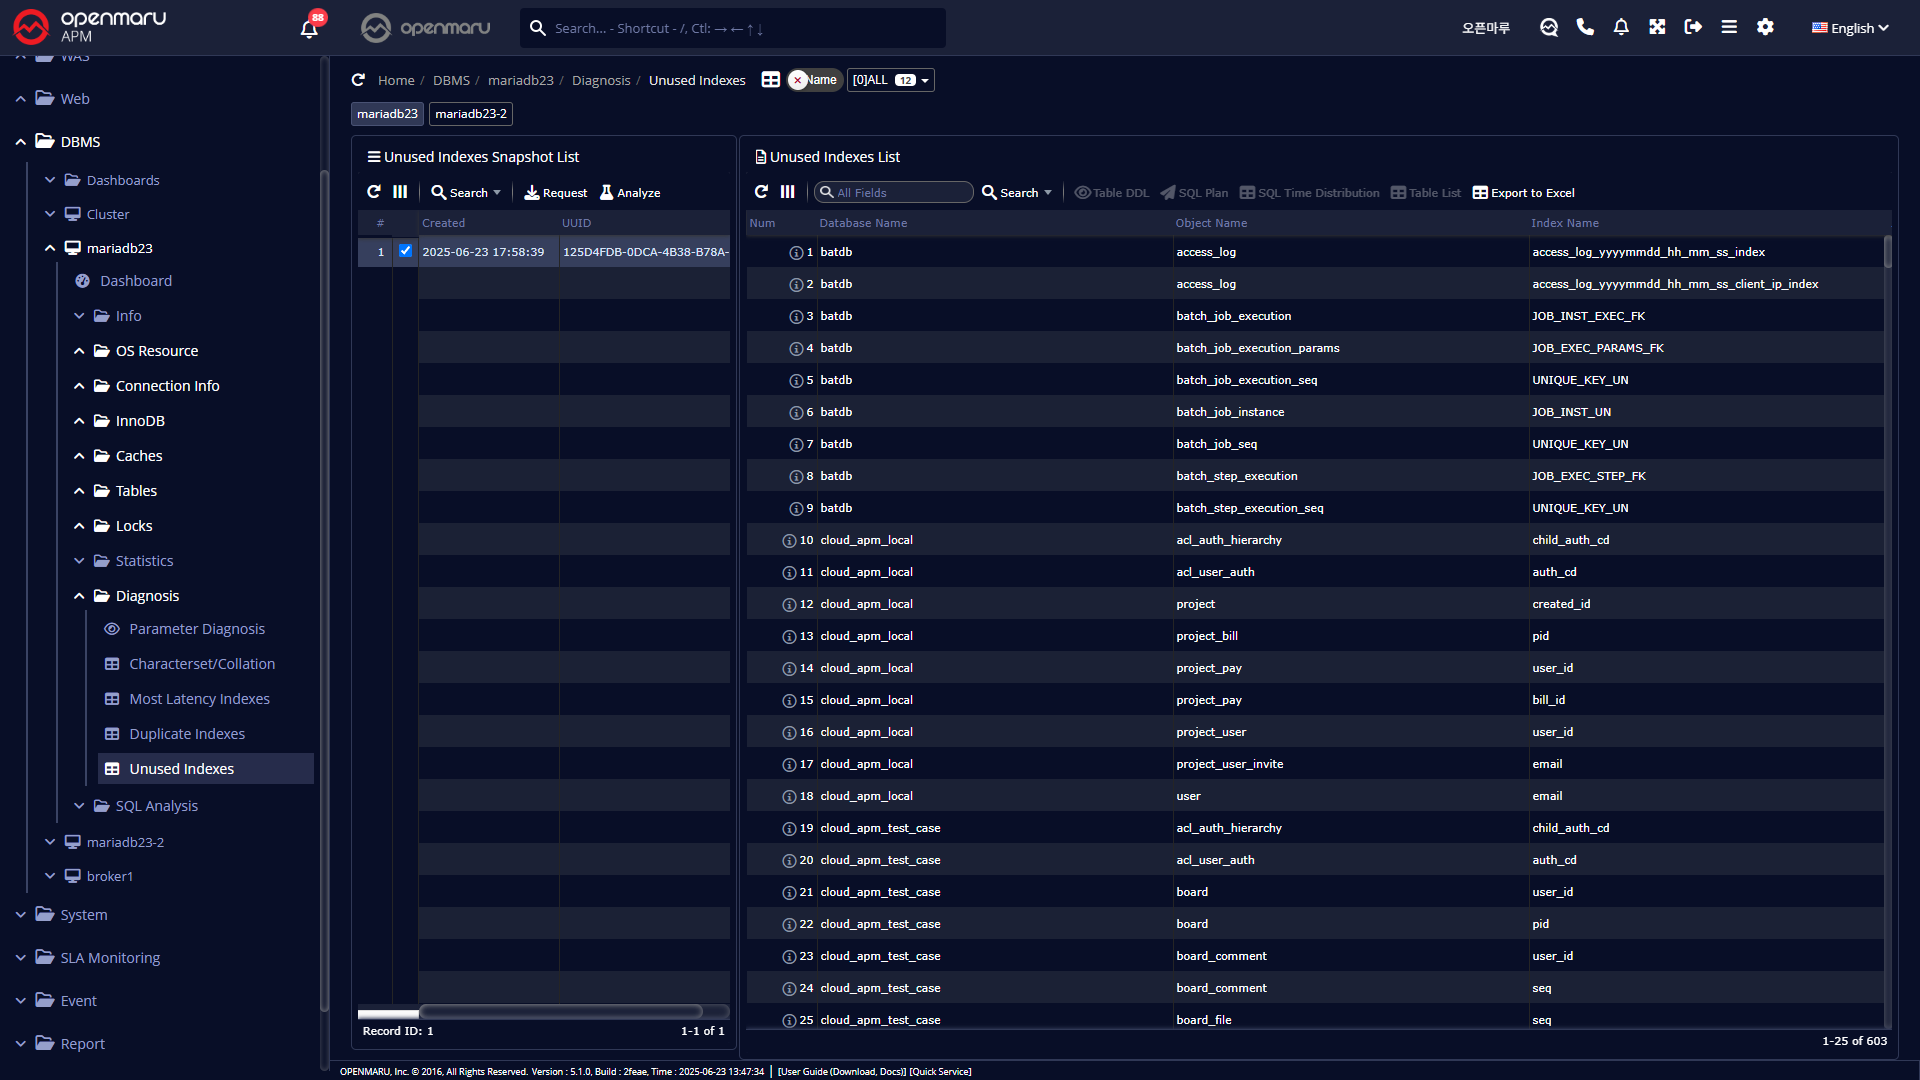Click Export to Excel
The height and width of the screenshot is (1080, 1920).
tap(1523, 192)
